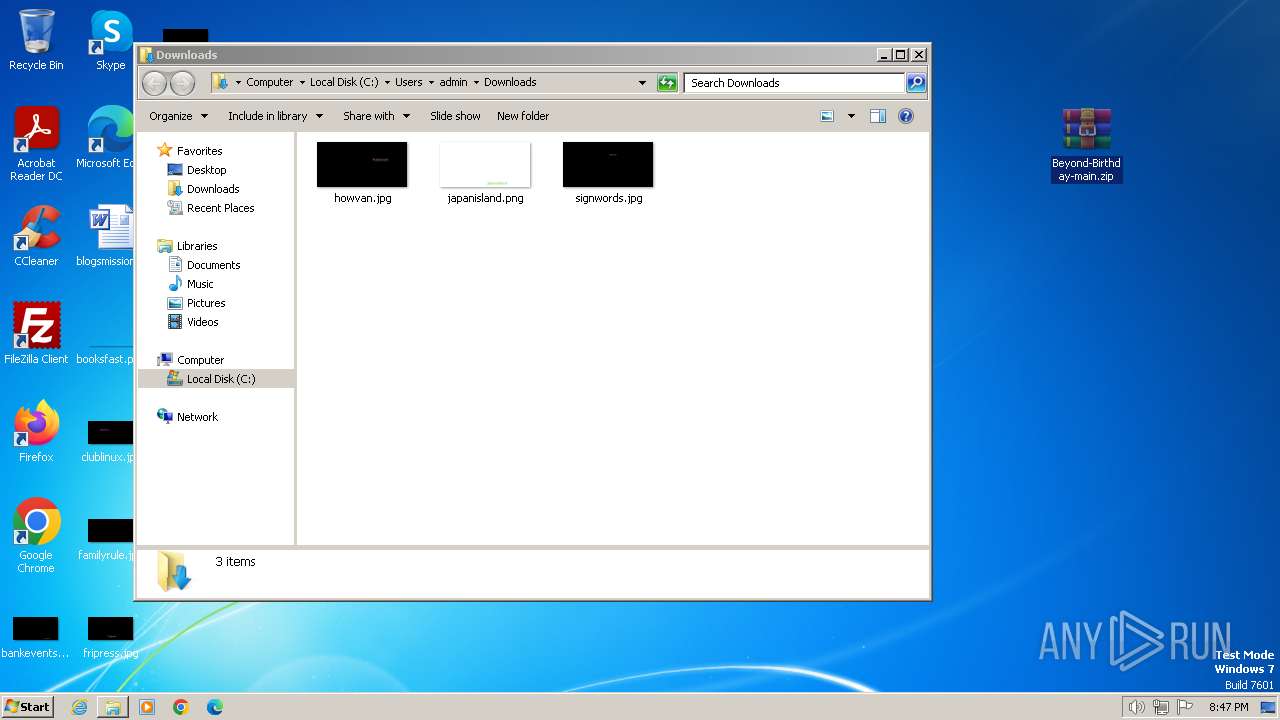Go to Users in the address breadcrumb
The height and width of the screenshot is (720, 1280).
point(408,83)
